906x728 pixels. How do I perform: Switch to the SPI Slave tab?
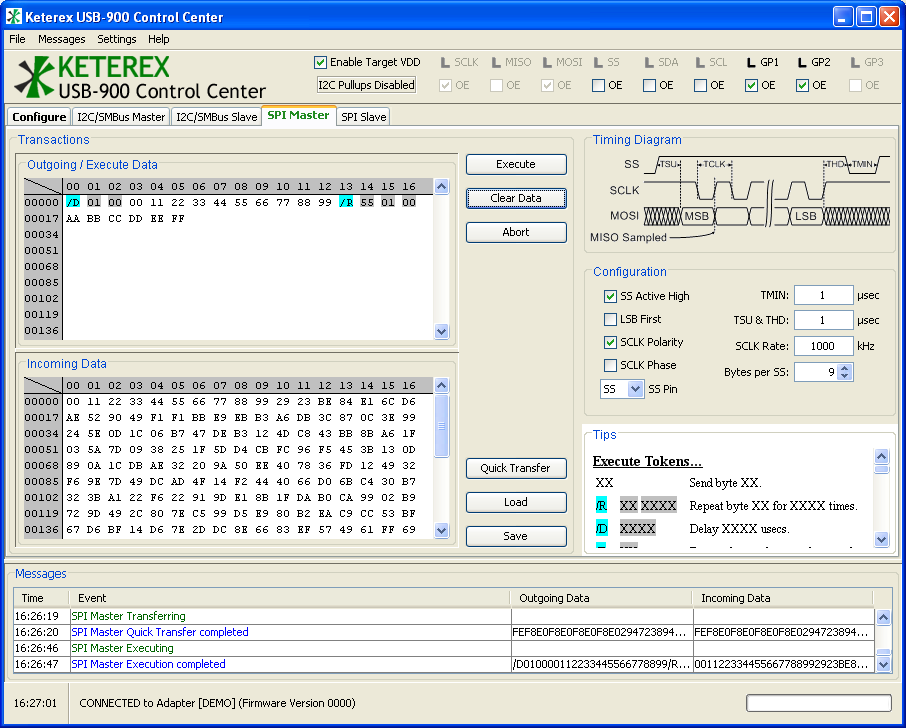click(363, 117)
